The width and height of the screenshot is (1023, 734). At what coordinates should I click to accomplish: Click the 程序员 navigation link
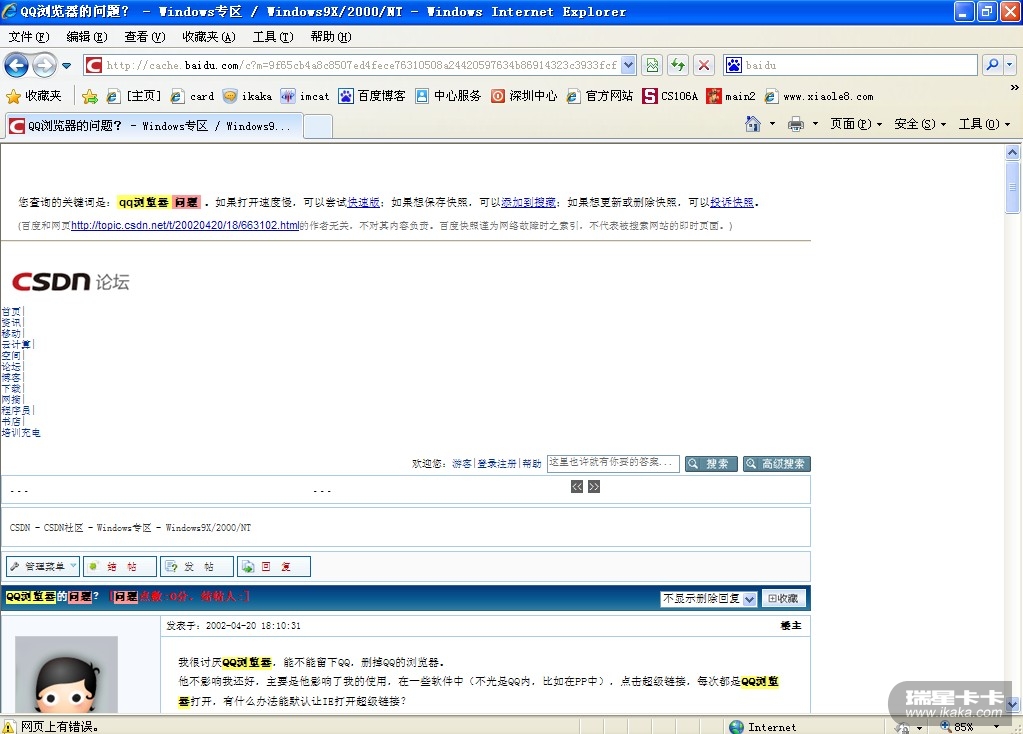click(16, 410)
